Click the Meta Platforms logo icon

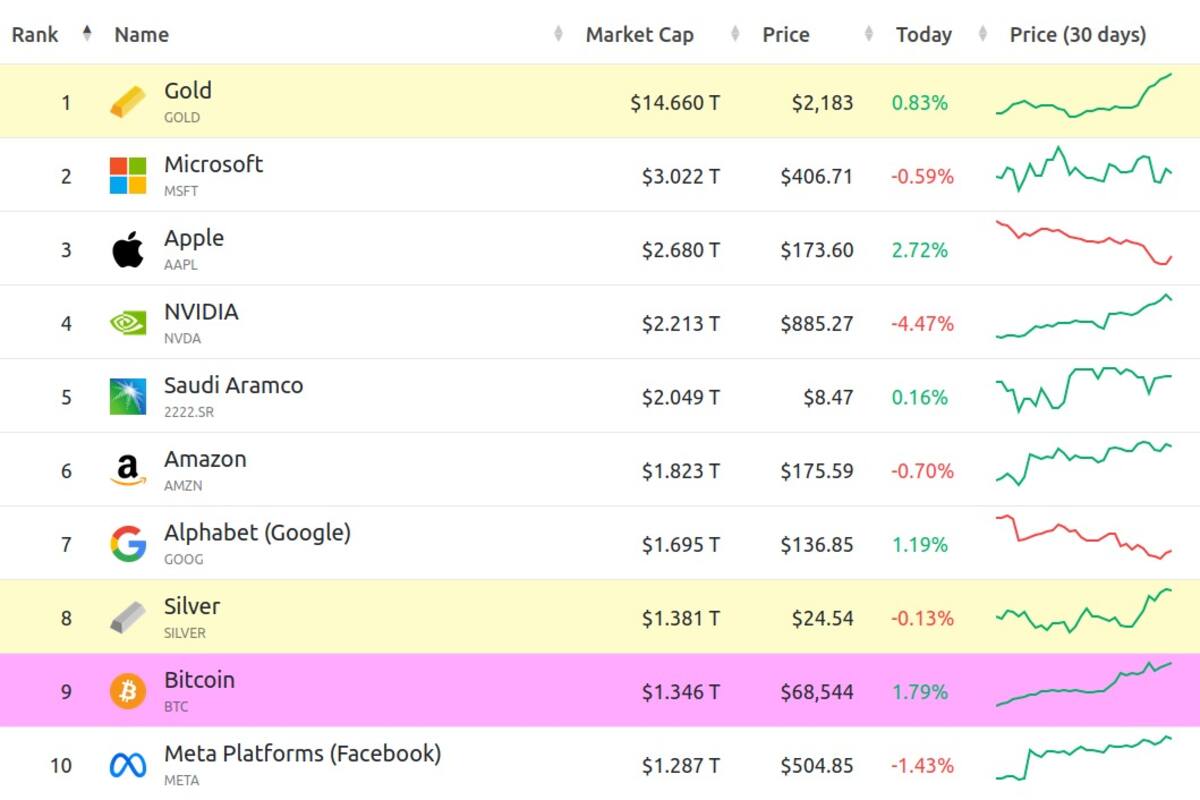pyautogui.click(x=128, y=765)
